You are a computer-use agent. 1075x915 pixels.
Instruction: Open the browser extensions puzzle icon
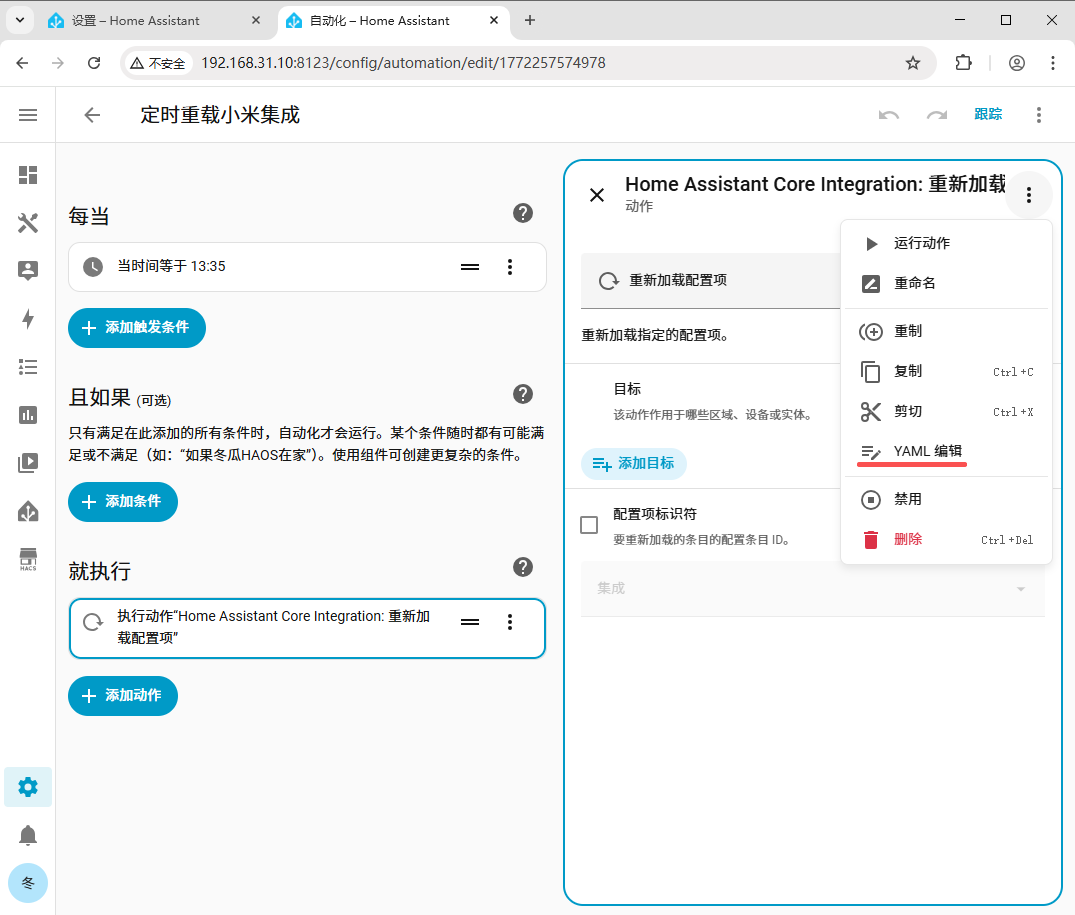point(963,63)
